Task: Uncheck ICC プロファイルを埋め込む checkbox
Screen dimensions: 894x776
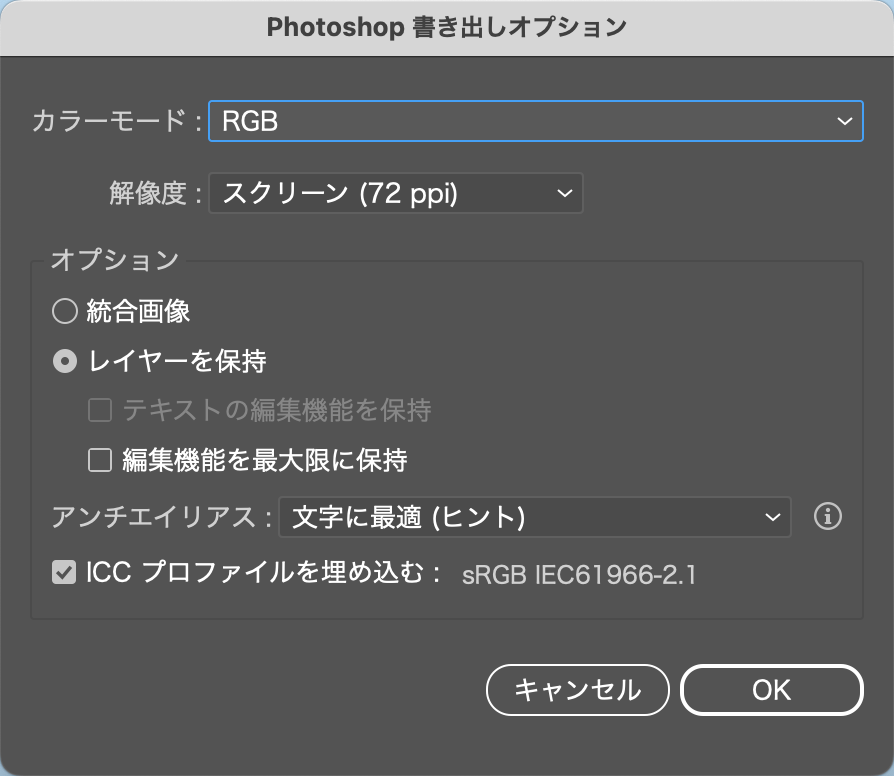Action: (x=64, y=572)
